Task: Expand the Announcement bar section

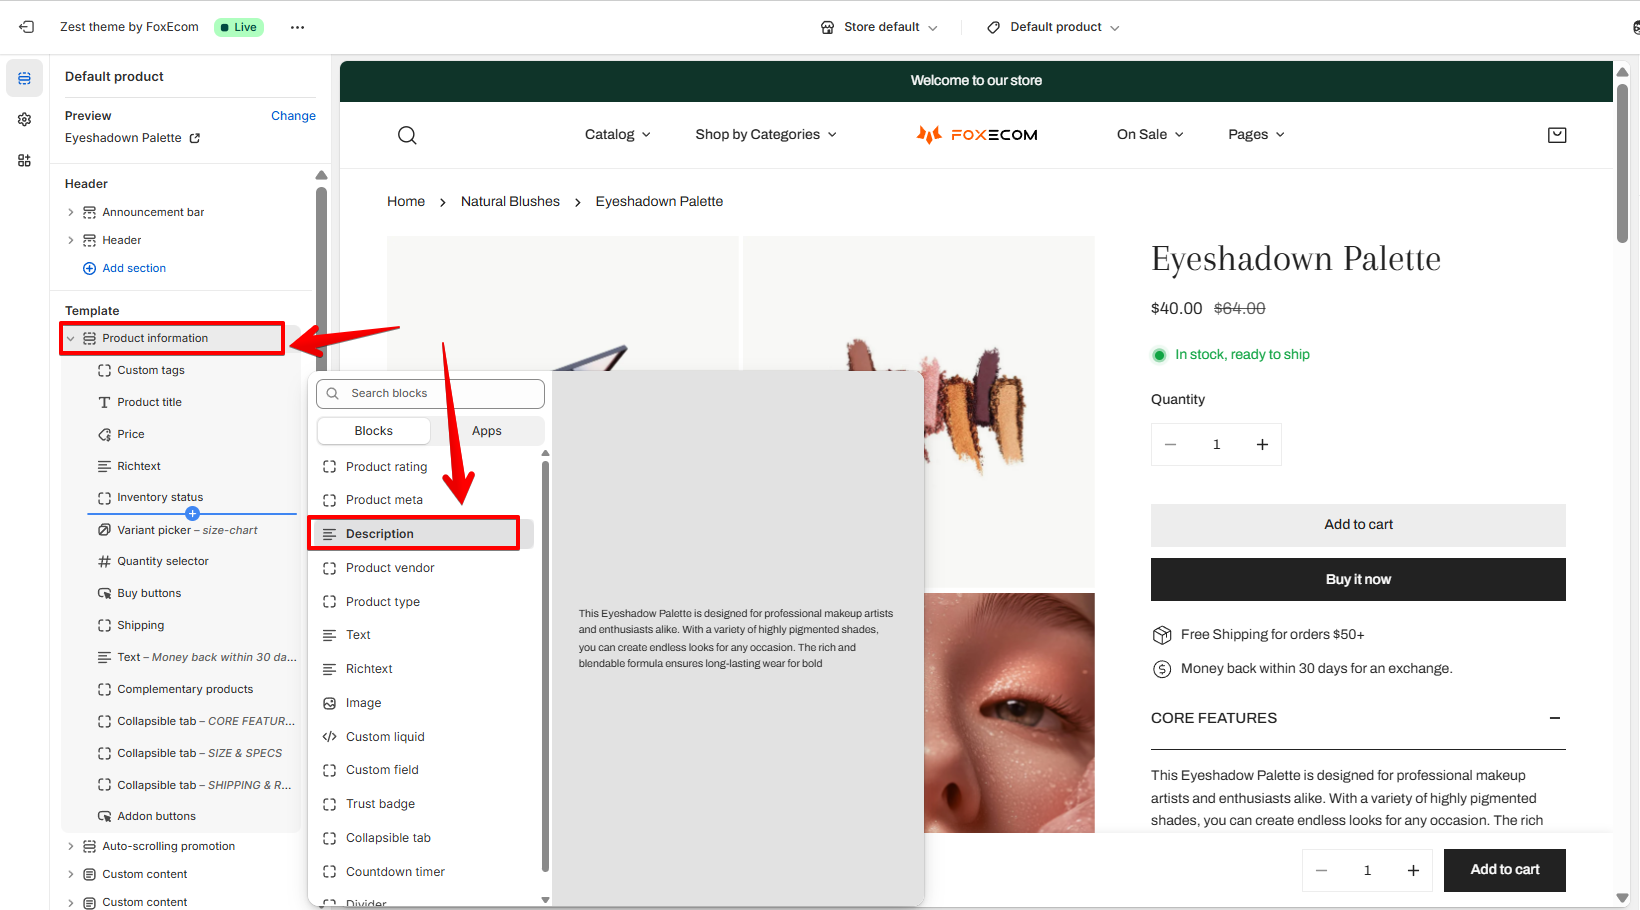Action: click(70, 212)
